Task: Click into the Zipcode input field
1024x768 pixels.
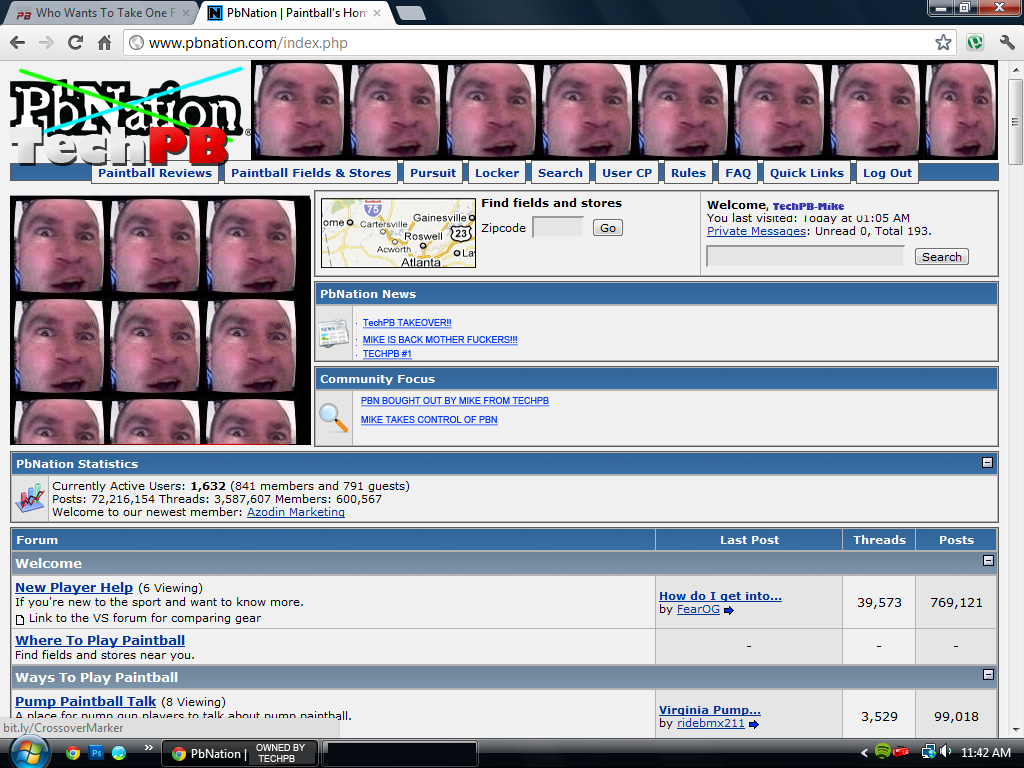Action: point(558,227)
